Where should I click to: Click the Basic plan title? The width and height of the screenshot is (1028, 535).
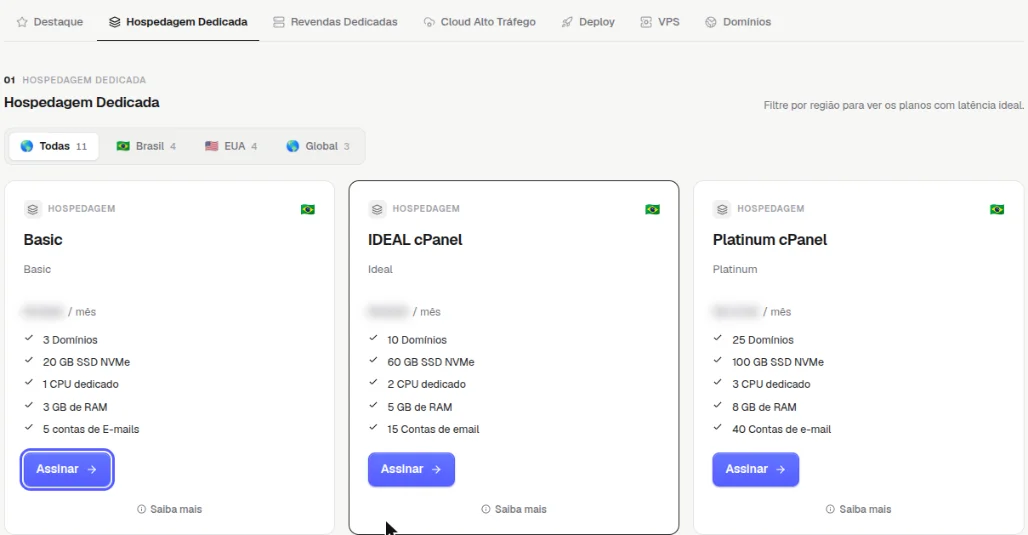coord(43,240)
